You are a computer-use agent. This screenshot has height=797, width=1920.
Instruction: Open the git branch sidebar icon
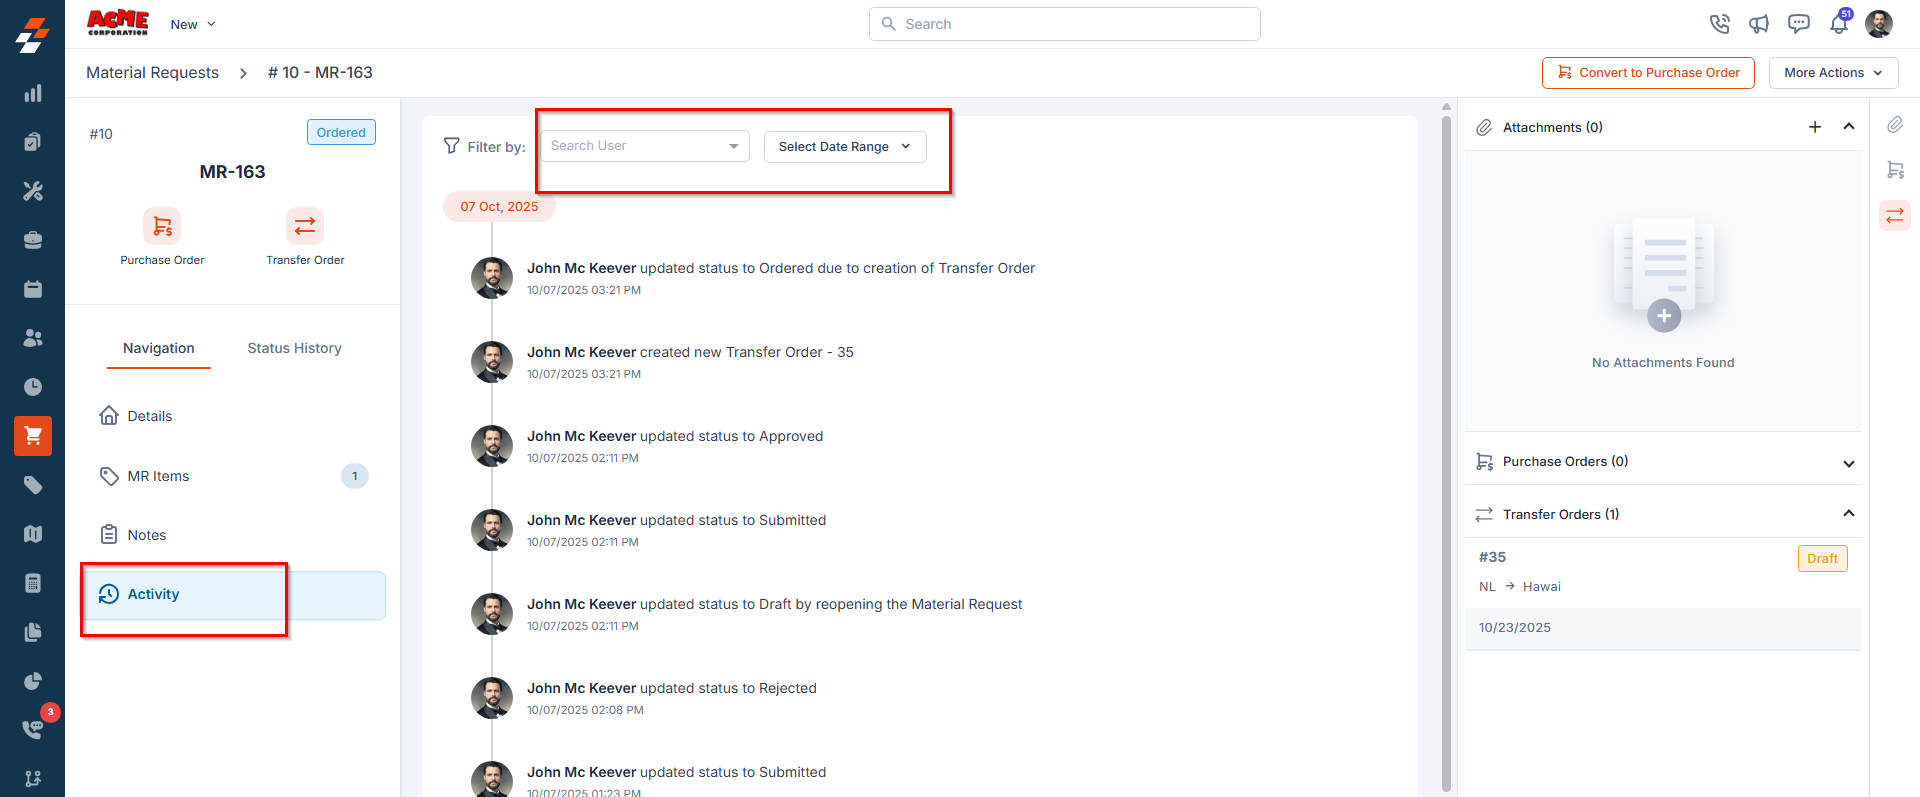(33, 779)
